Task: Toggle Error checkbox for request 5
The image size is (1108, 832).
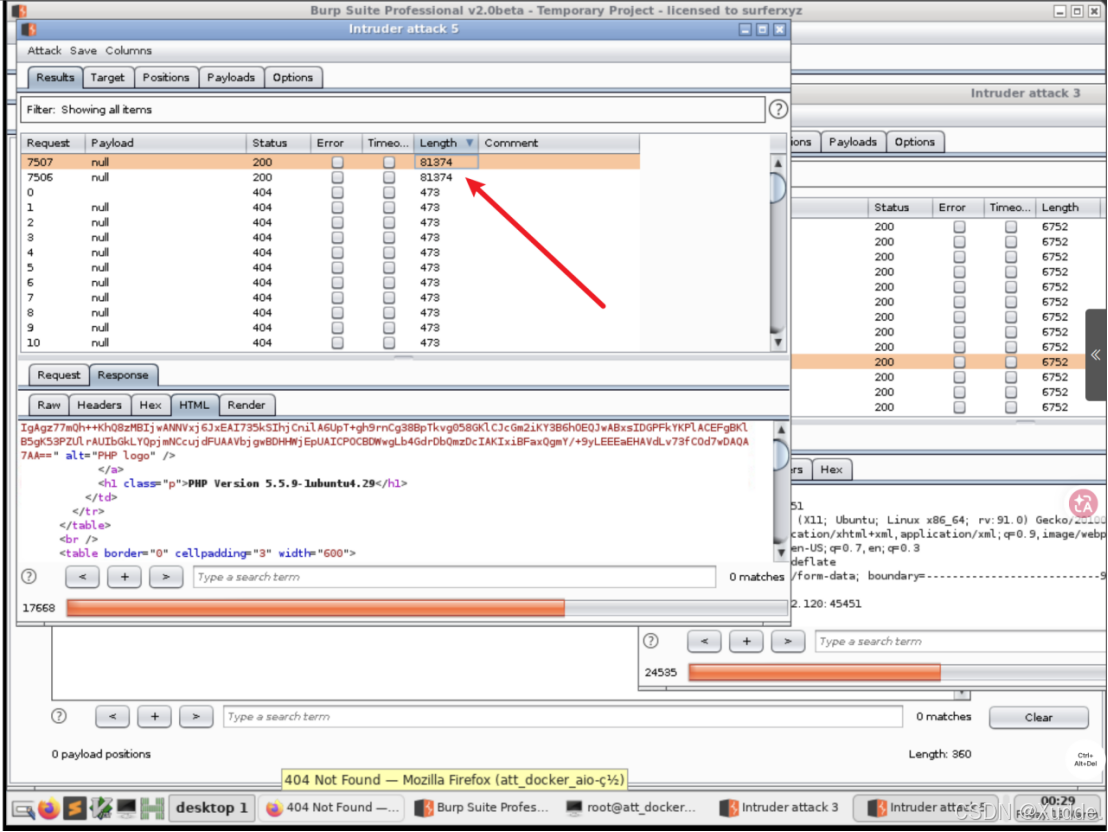Action: tap(337, 267)
